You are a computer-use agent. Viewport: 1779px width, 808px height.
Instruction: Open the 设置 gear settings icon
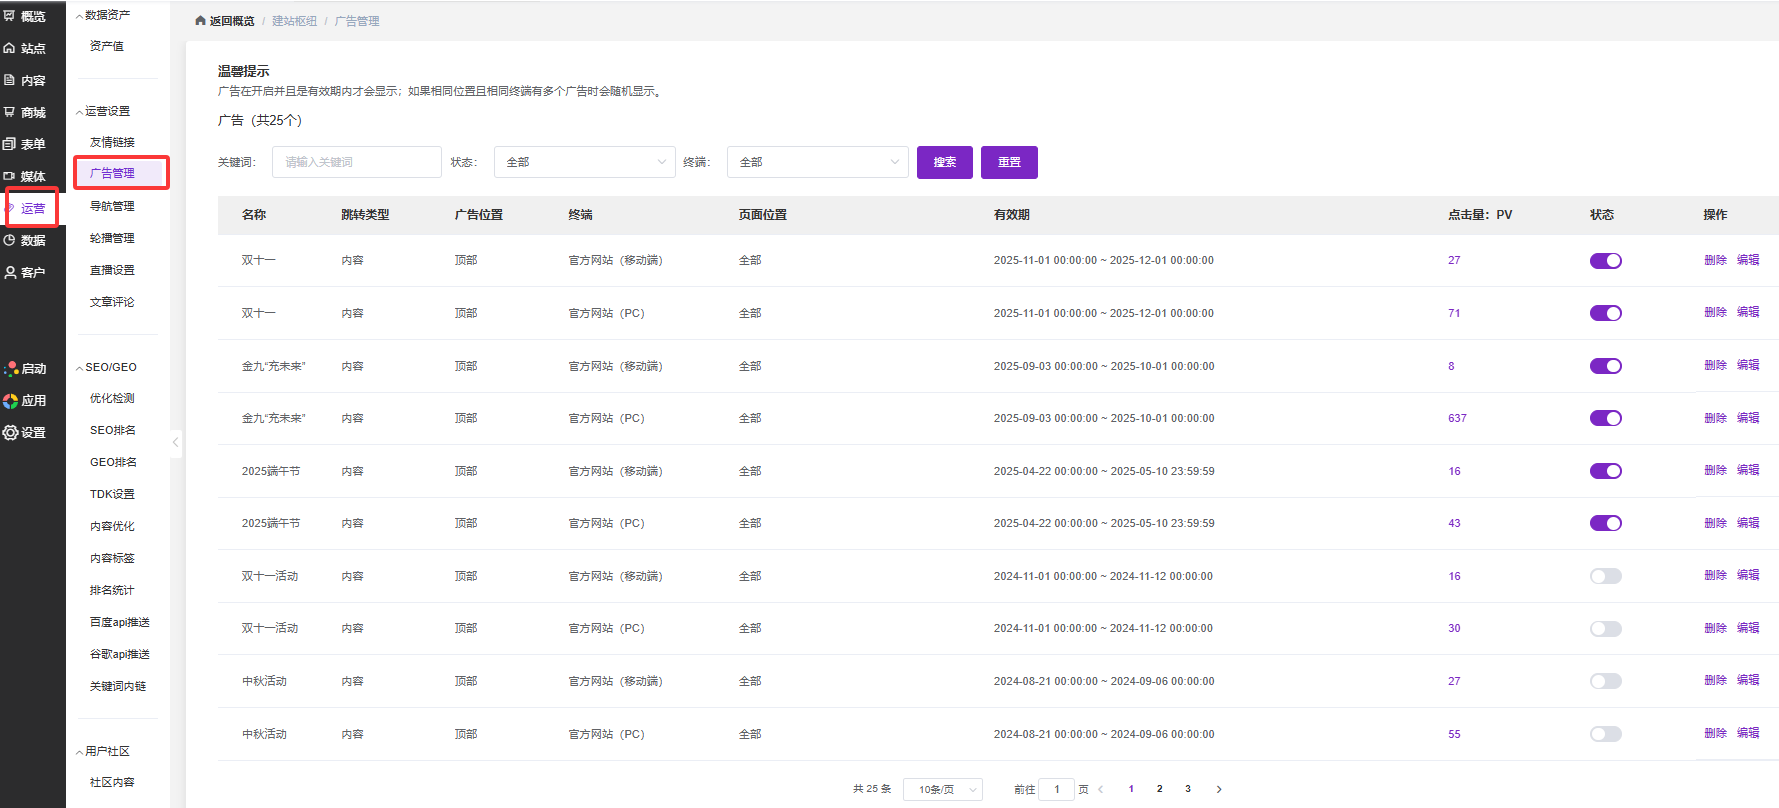(x=11, y=432)
